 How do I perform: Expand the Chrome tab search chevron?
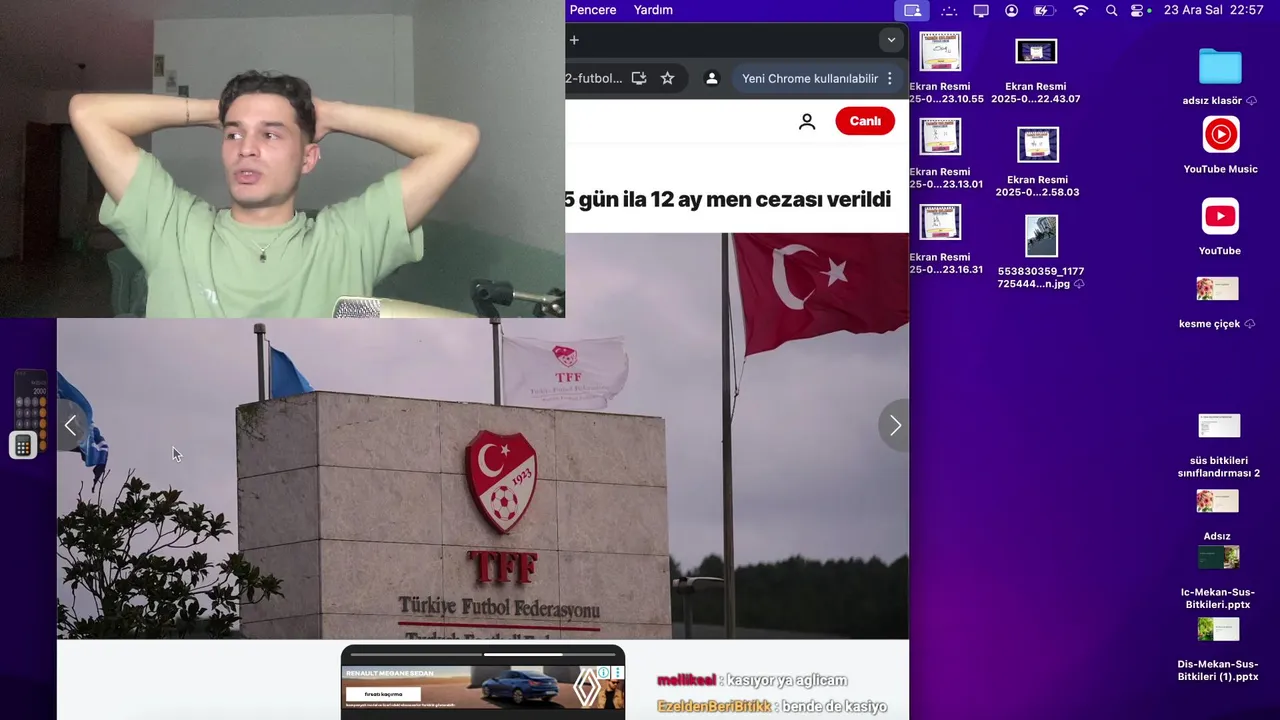(x=890, y=40)
